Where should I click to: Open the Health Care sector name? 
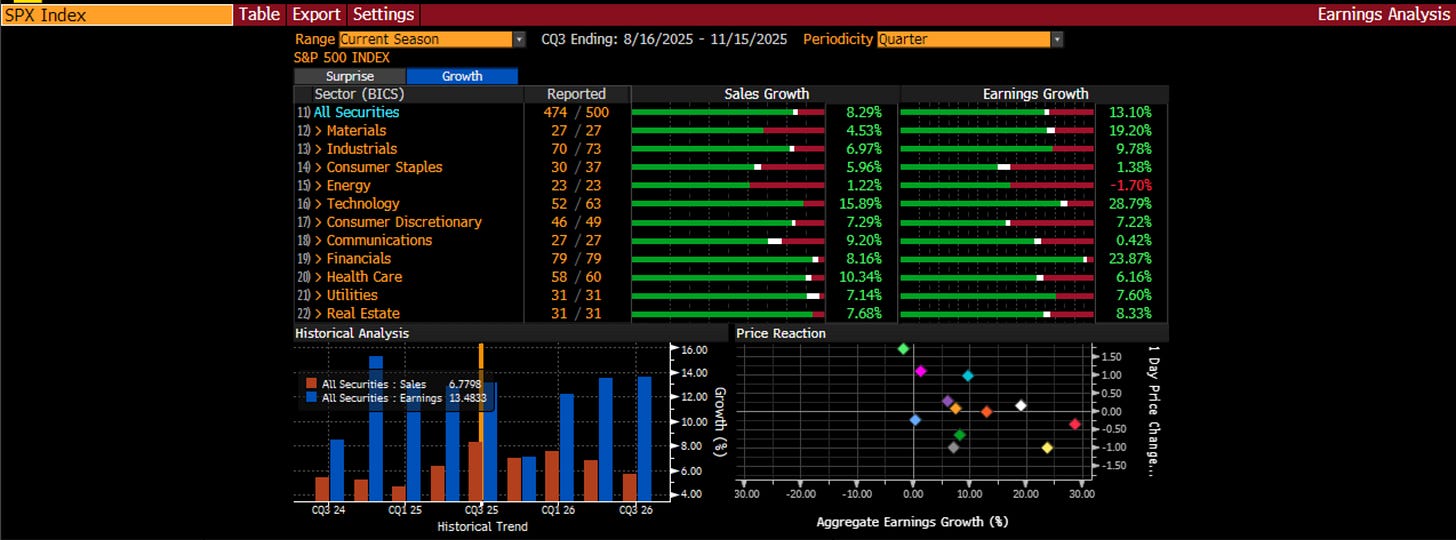(x=364, y=277)
